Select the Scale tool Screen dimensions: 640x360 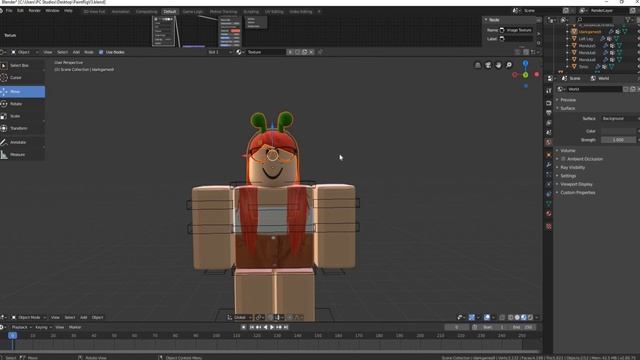(22, 116)
